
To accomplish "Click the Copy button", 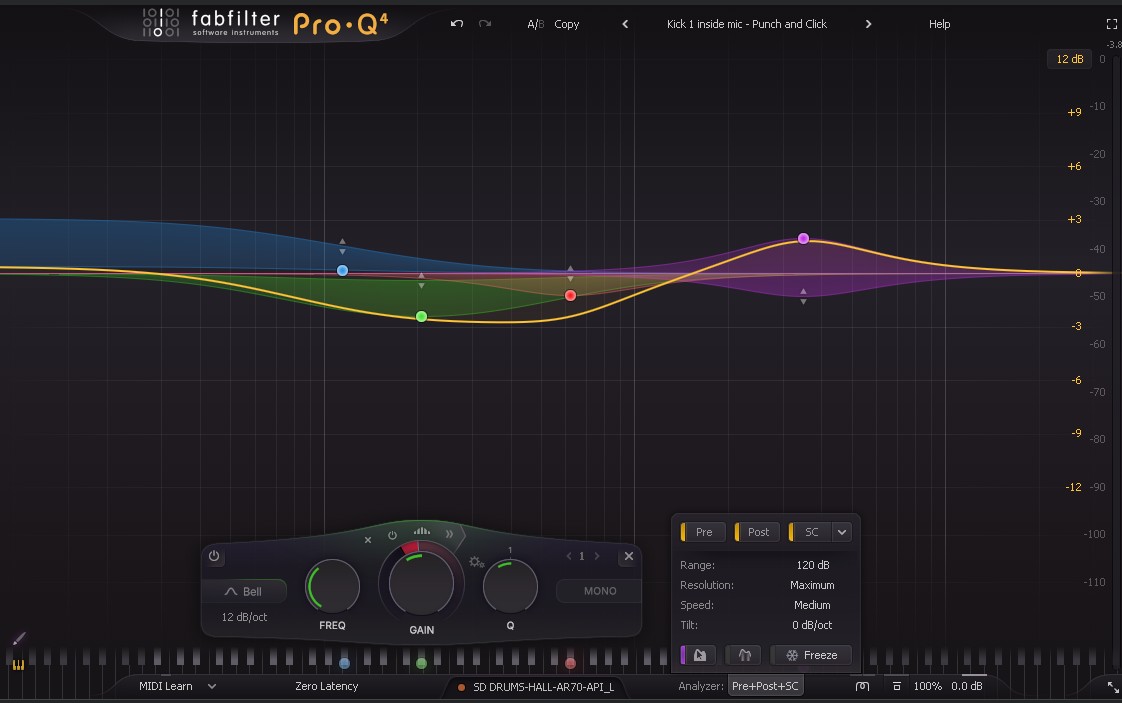I will (567, 24).
